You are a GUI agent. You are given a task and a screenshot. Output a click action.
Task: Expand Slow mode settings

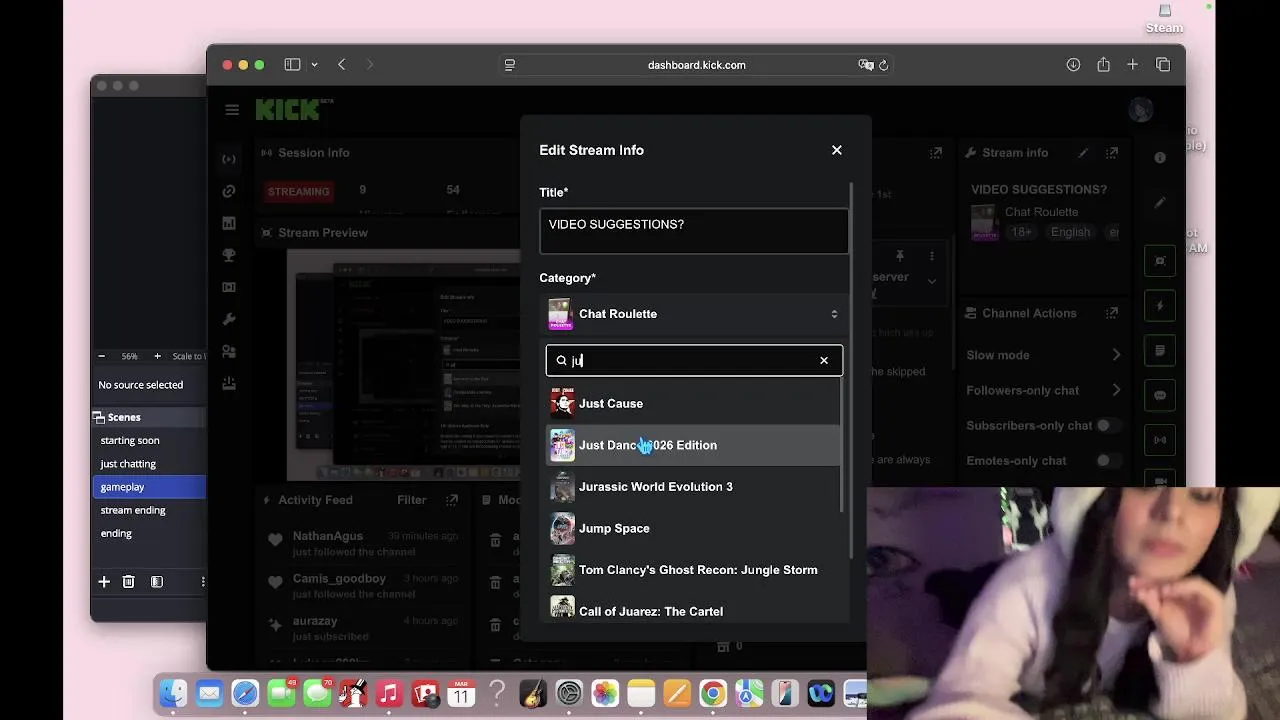(1117, 355)
